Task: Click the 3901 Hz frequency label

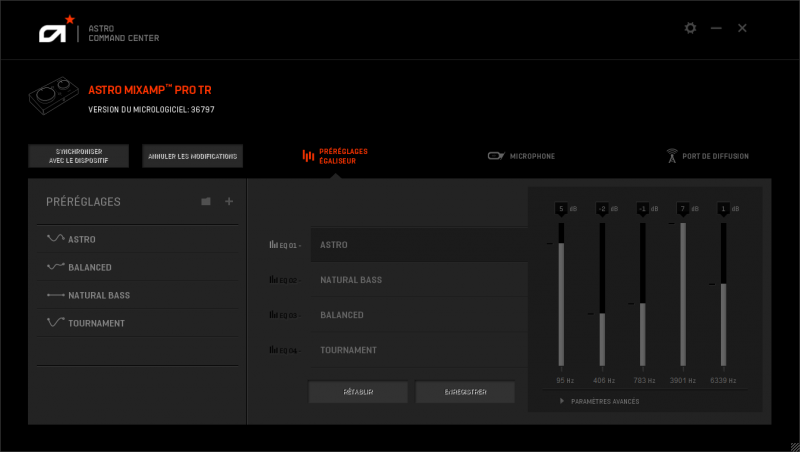Action: click(x=683, y=381)
